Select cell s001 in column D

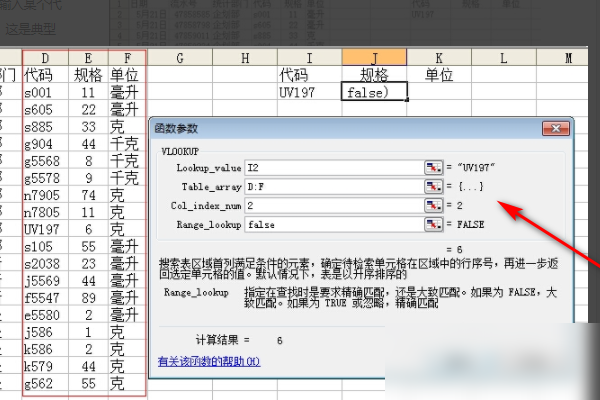[45, 92]
